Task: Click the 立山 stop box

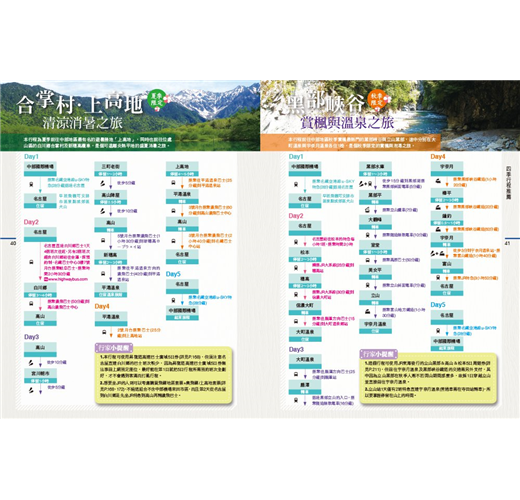Action: [x=375, y=298]
